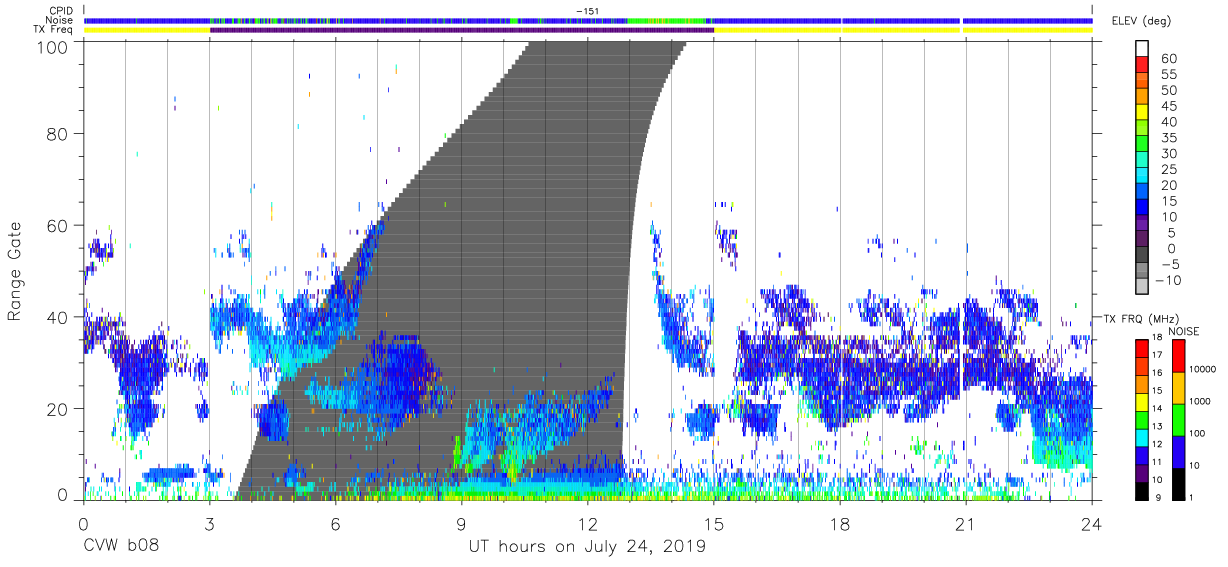Click the black 9-10 TX FRQ colorbar segment
Screen dimensions: 1228x567
(x=1142, y=491)
